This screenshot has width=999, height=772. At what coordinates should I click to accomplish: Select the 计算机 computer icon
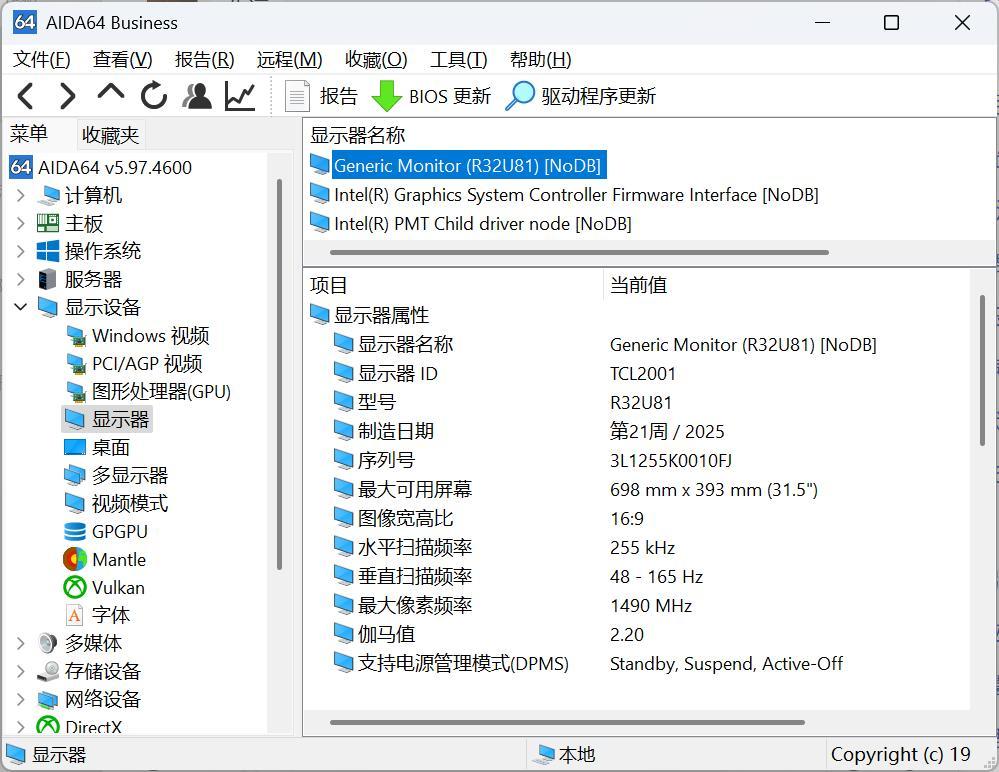pos(48,195)
